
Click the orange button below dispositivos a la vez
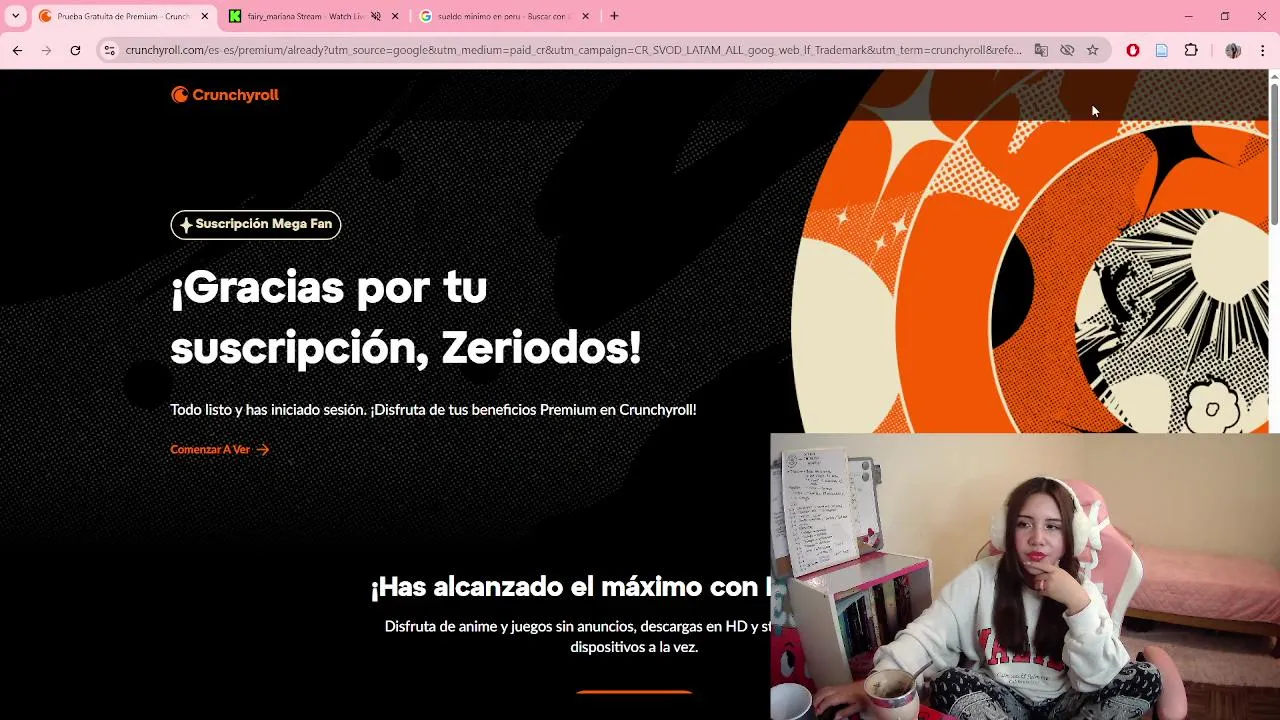tap(634, 691)
